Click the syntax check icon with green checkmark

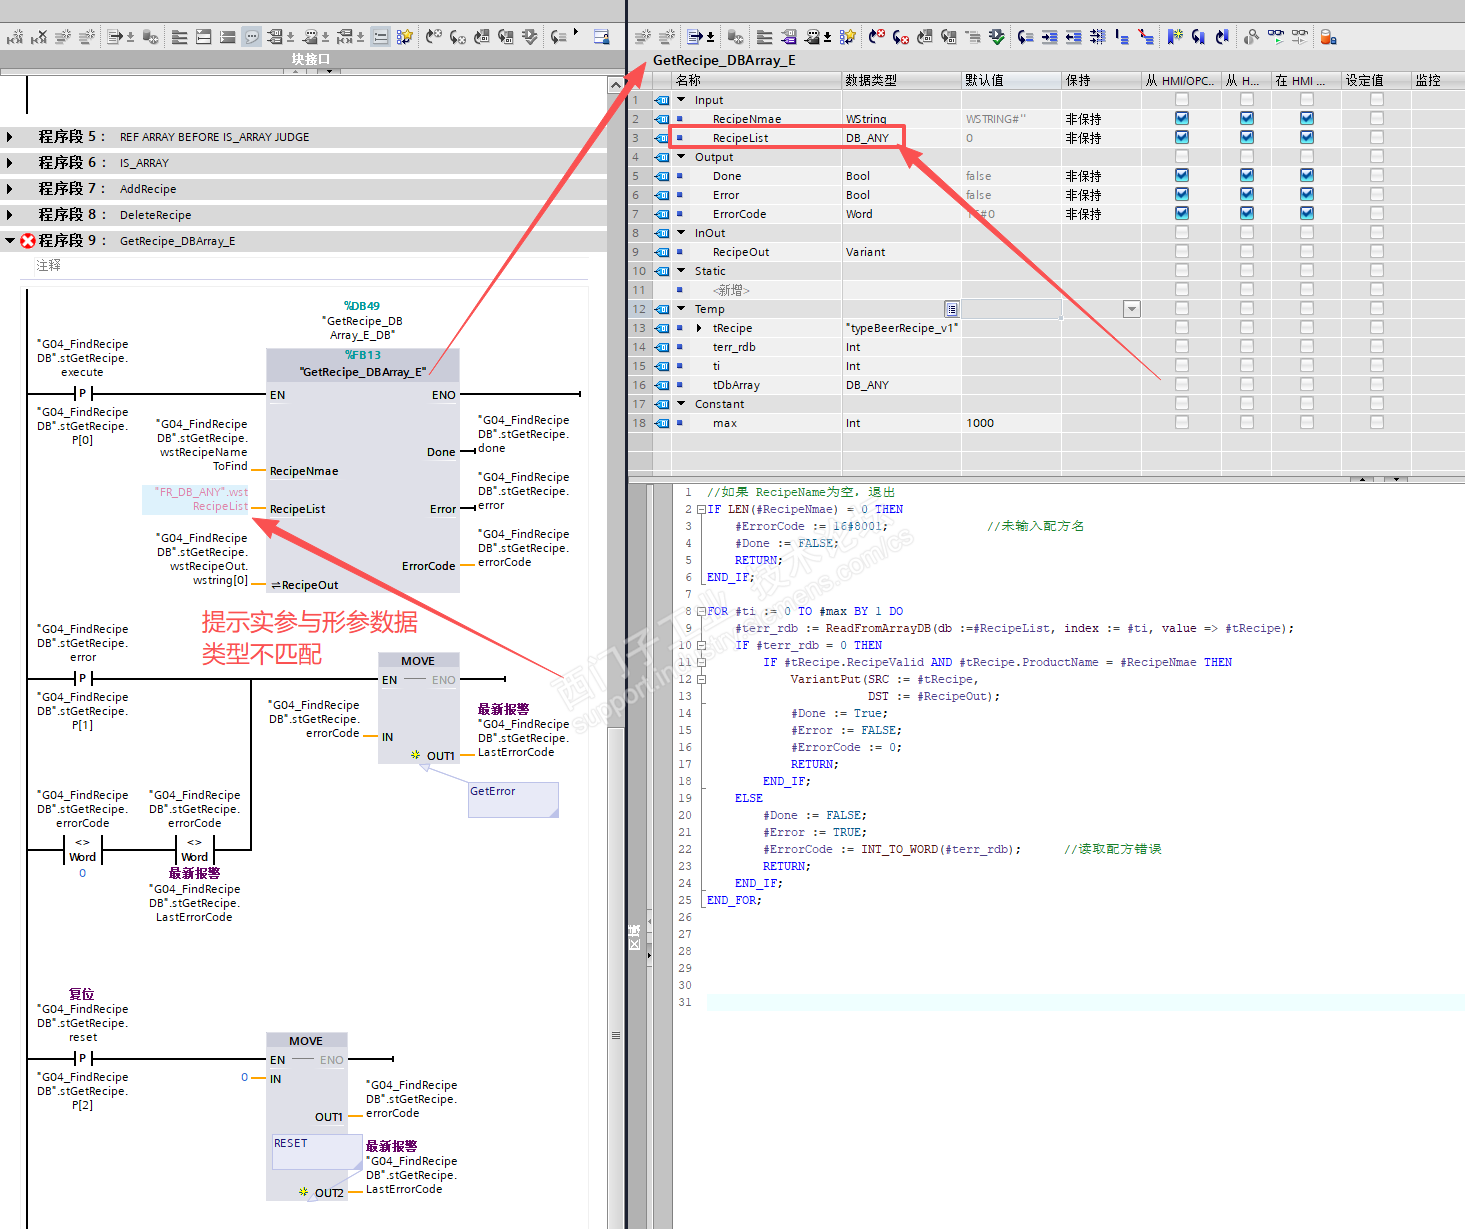tap(997, 37)
